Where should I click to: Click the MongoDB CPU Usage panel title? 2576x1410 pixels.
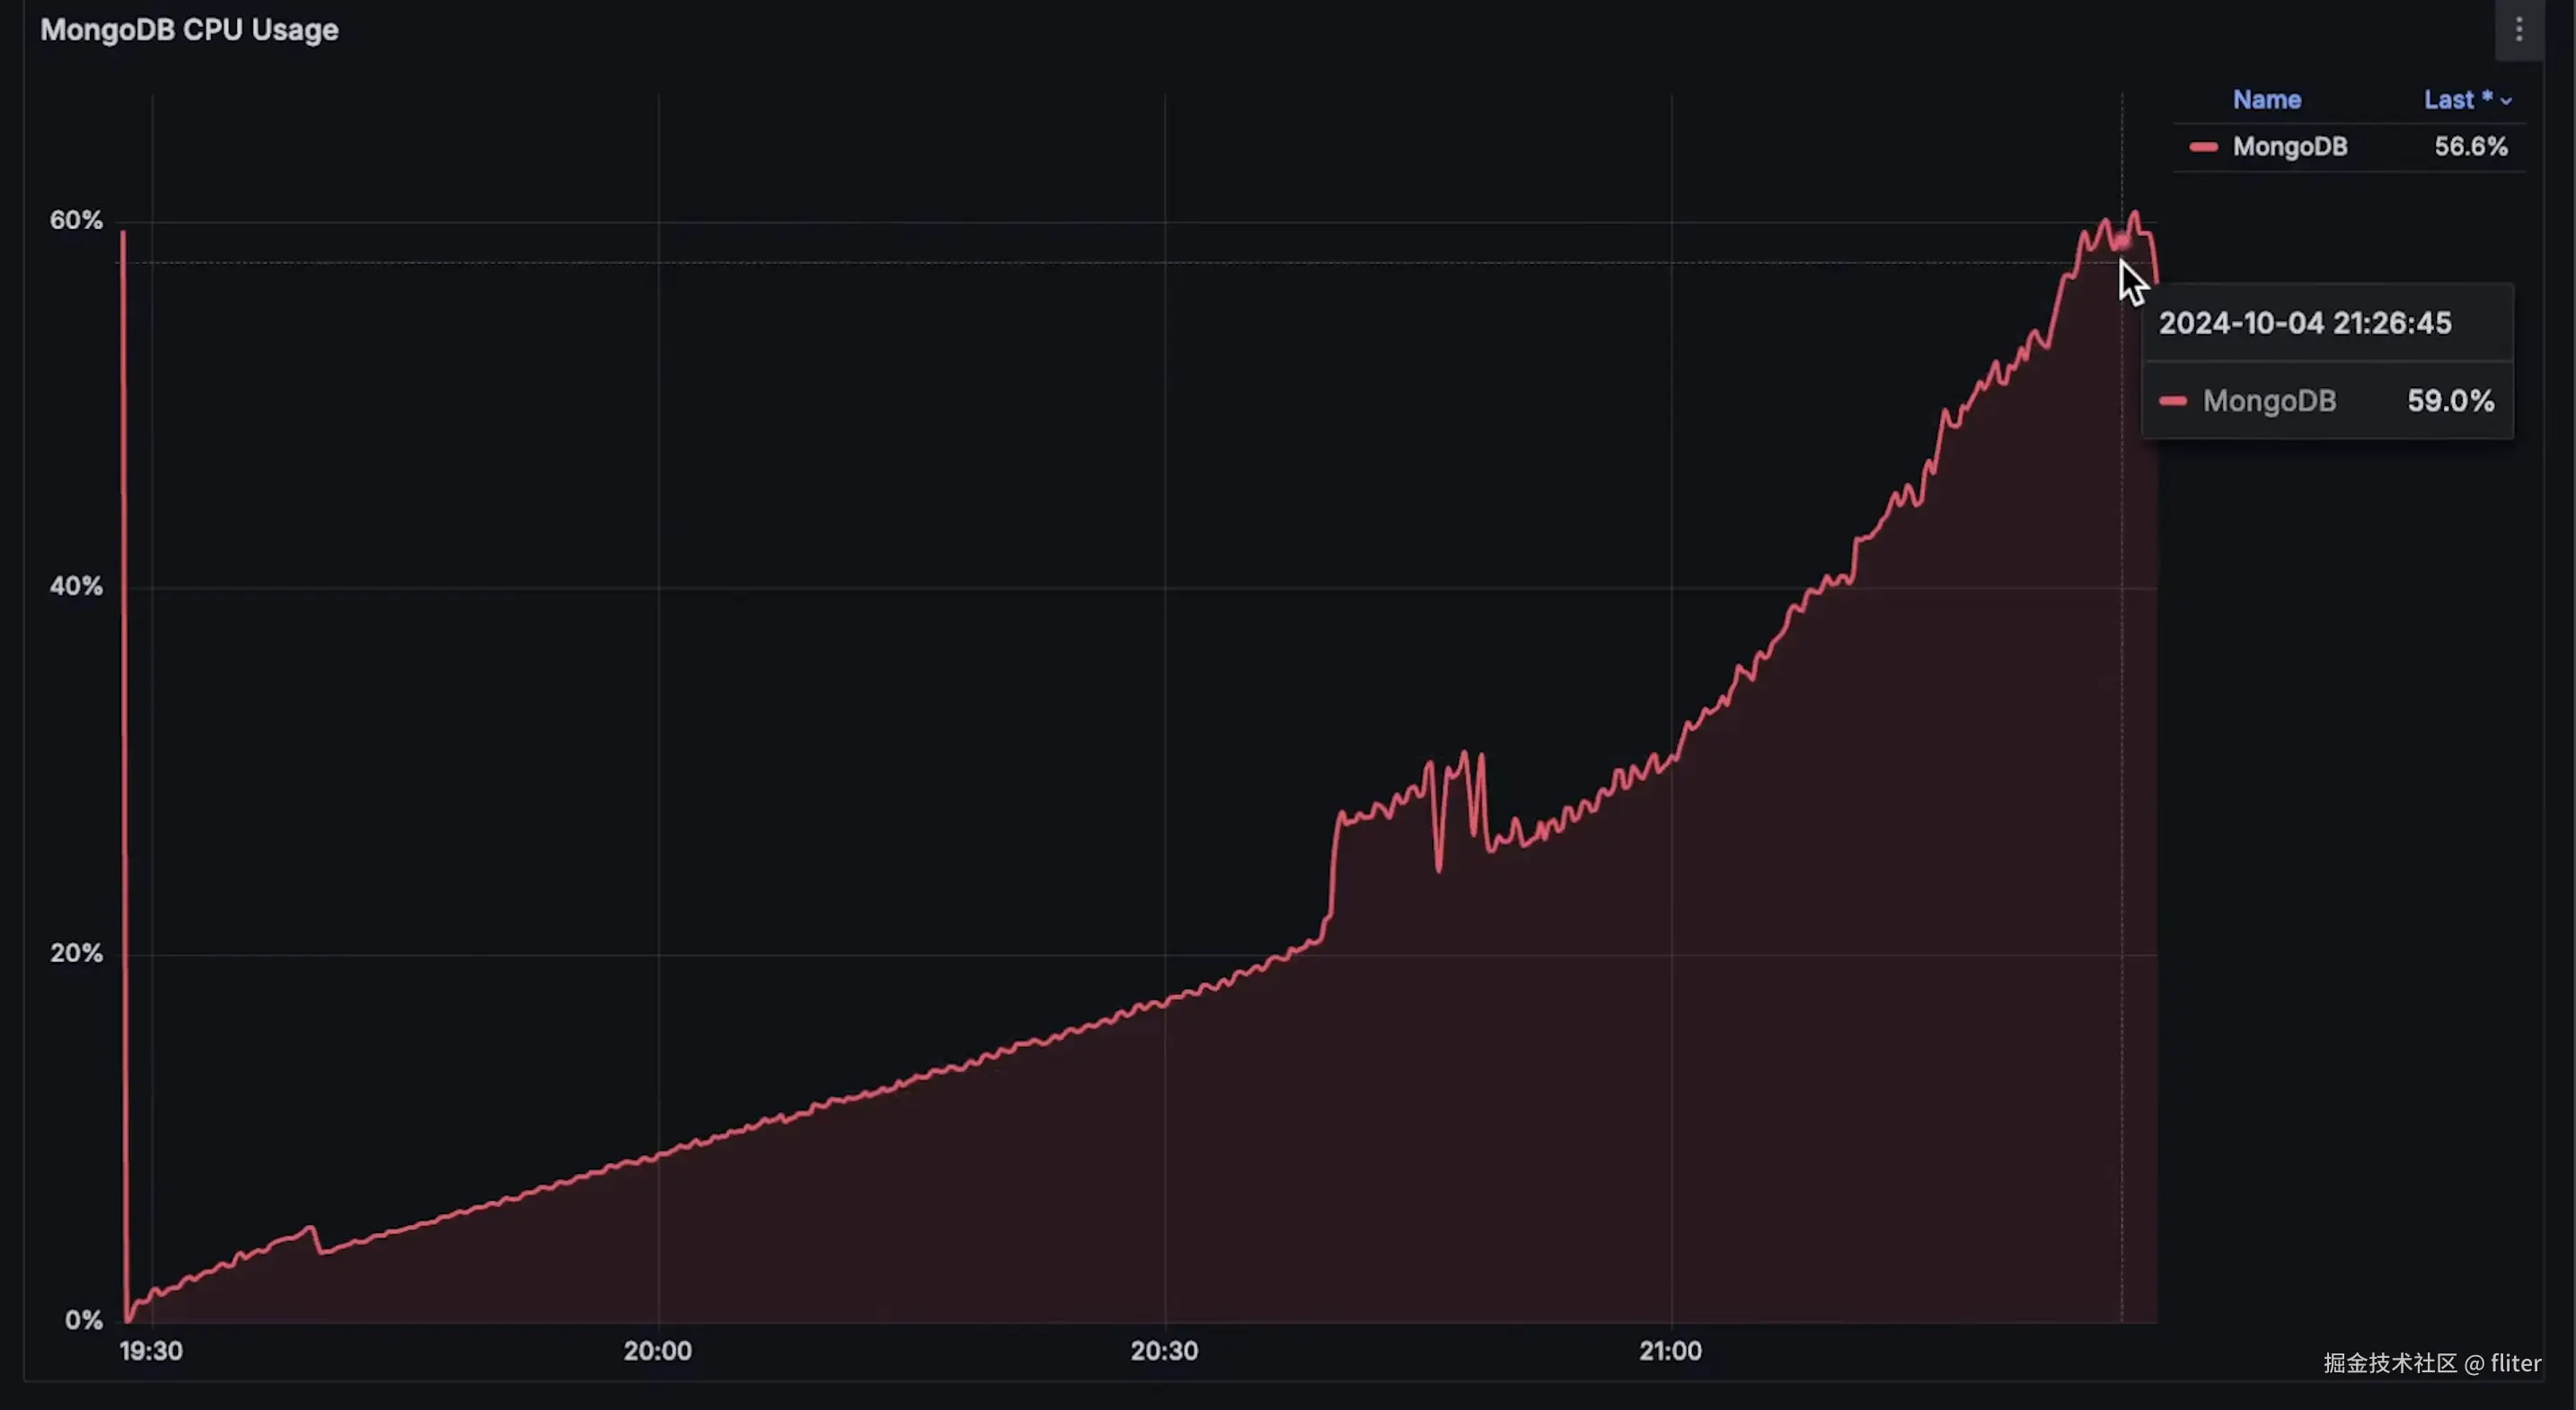pyautogui.click(x=189, y=30)
